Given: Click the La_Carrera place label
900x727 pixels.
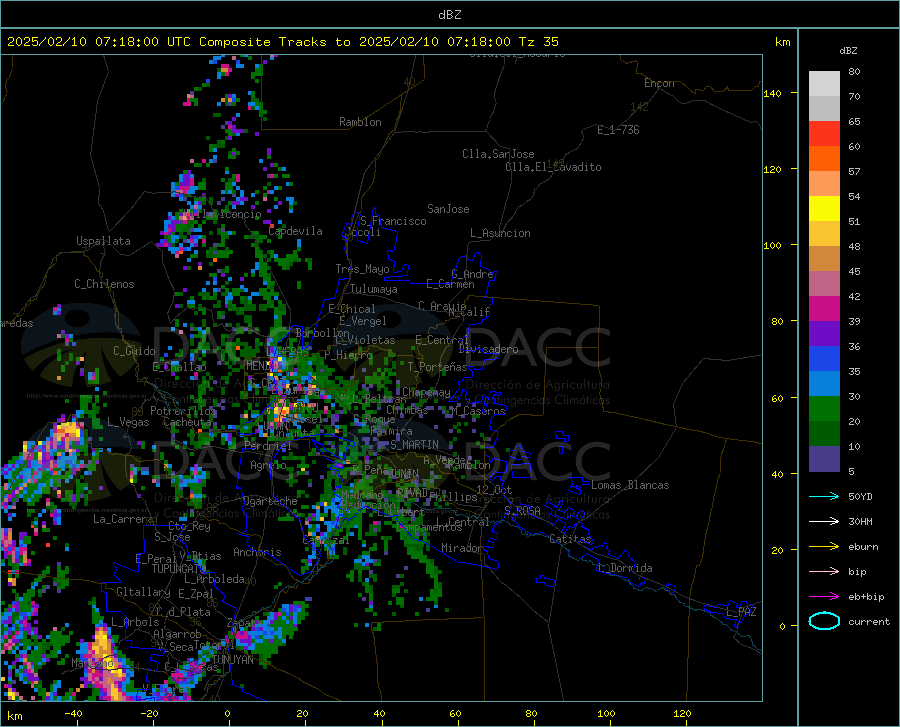Looking at the screenshot, I should (123, 519).
